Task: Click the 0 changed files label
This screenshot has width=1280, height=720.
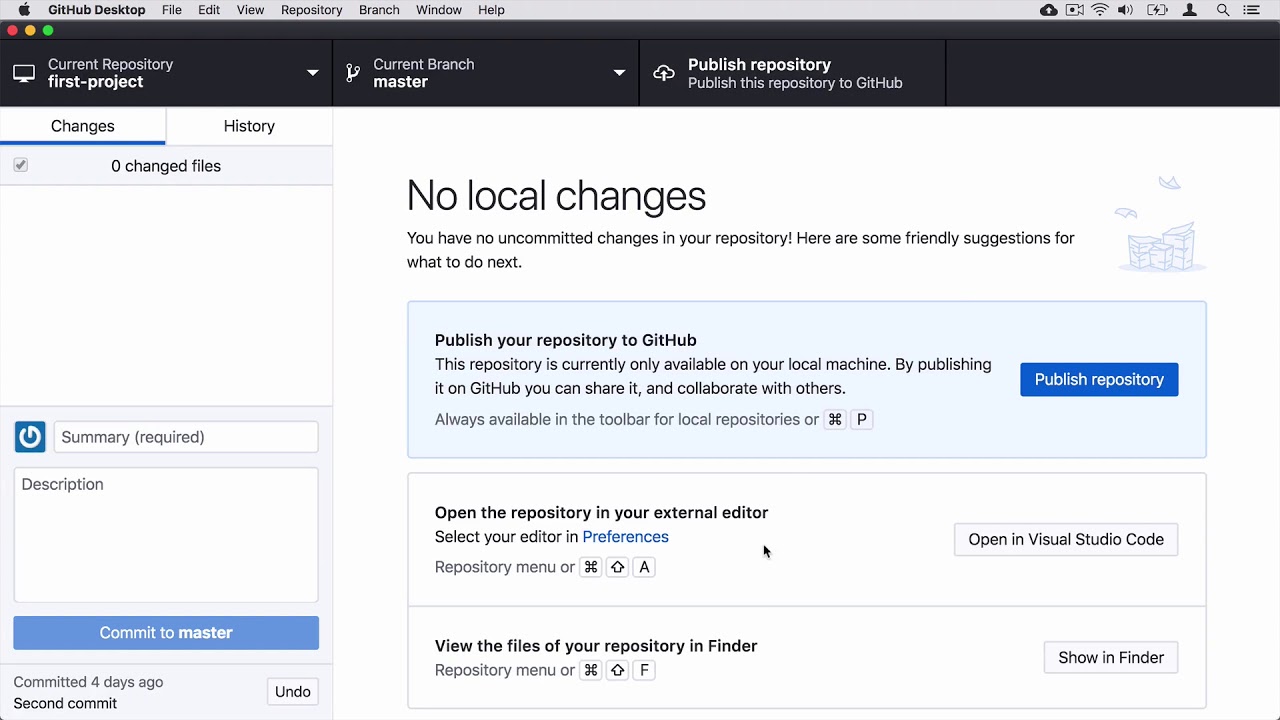Action: tap(166, 166)
